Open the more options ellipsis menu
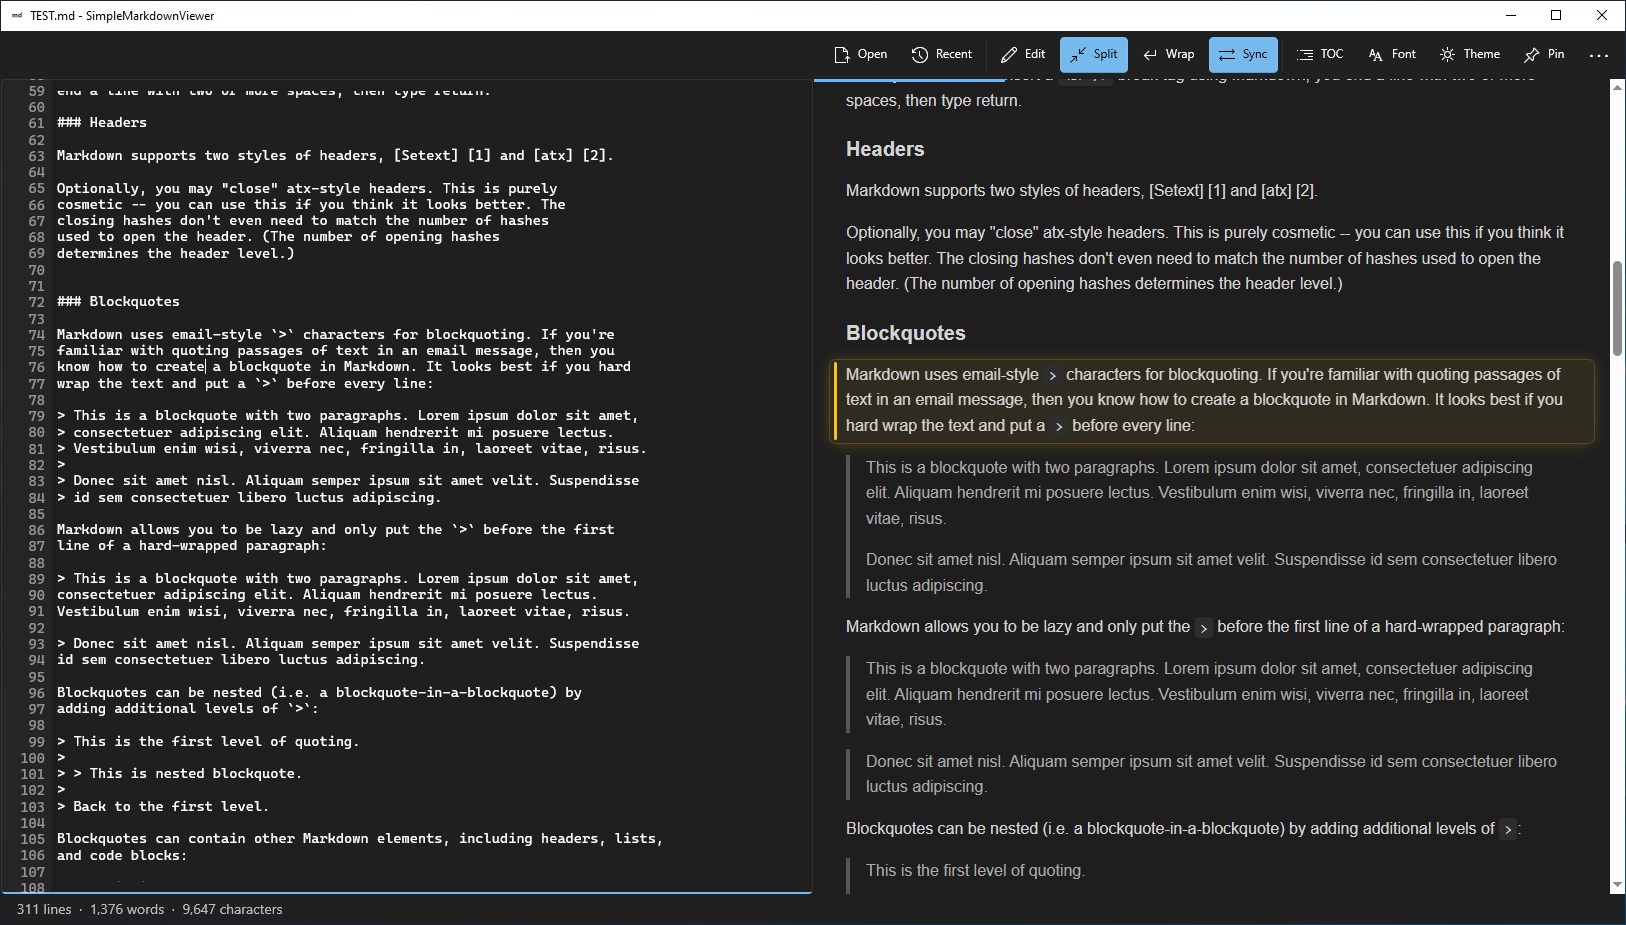1626x925 pixels. tap(1599, 55)
